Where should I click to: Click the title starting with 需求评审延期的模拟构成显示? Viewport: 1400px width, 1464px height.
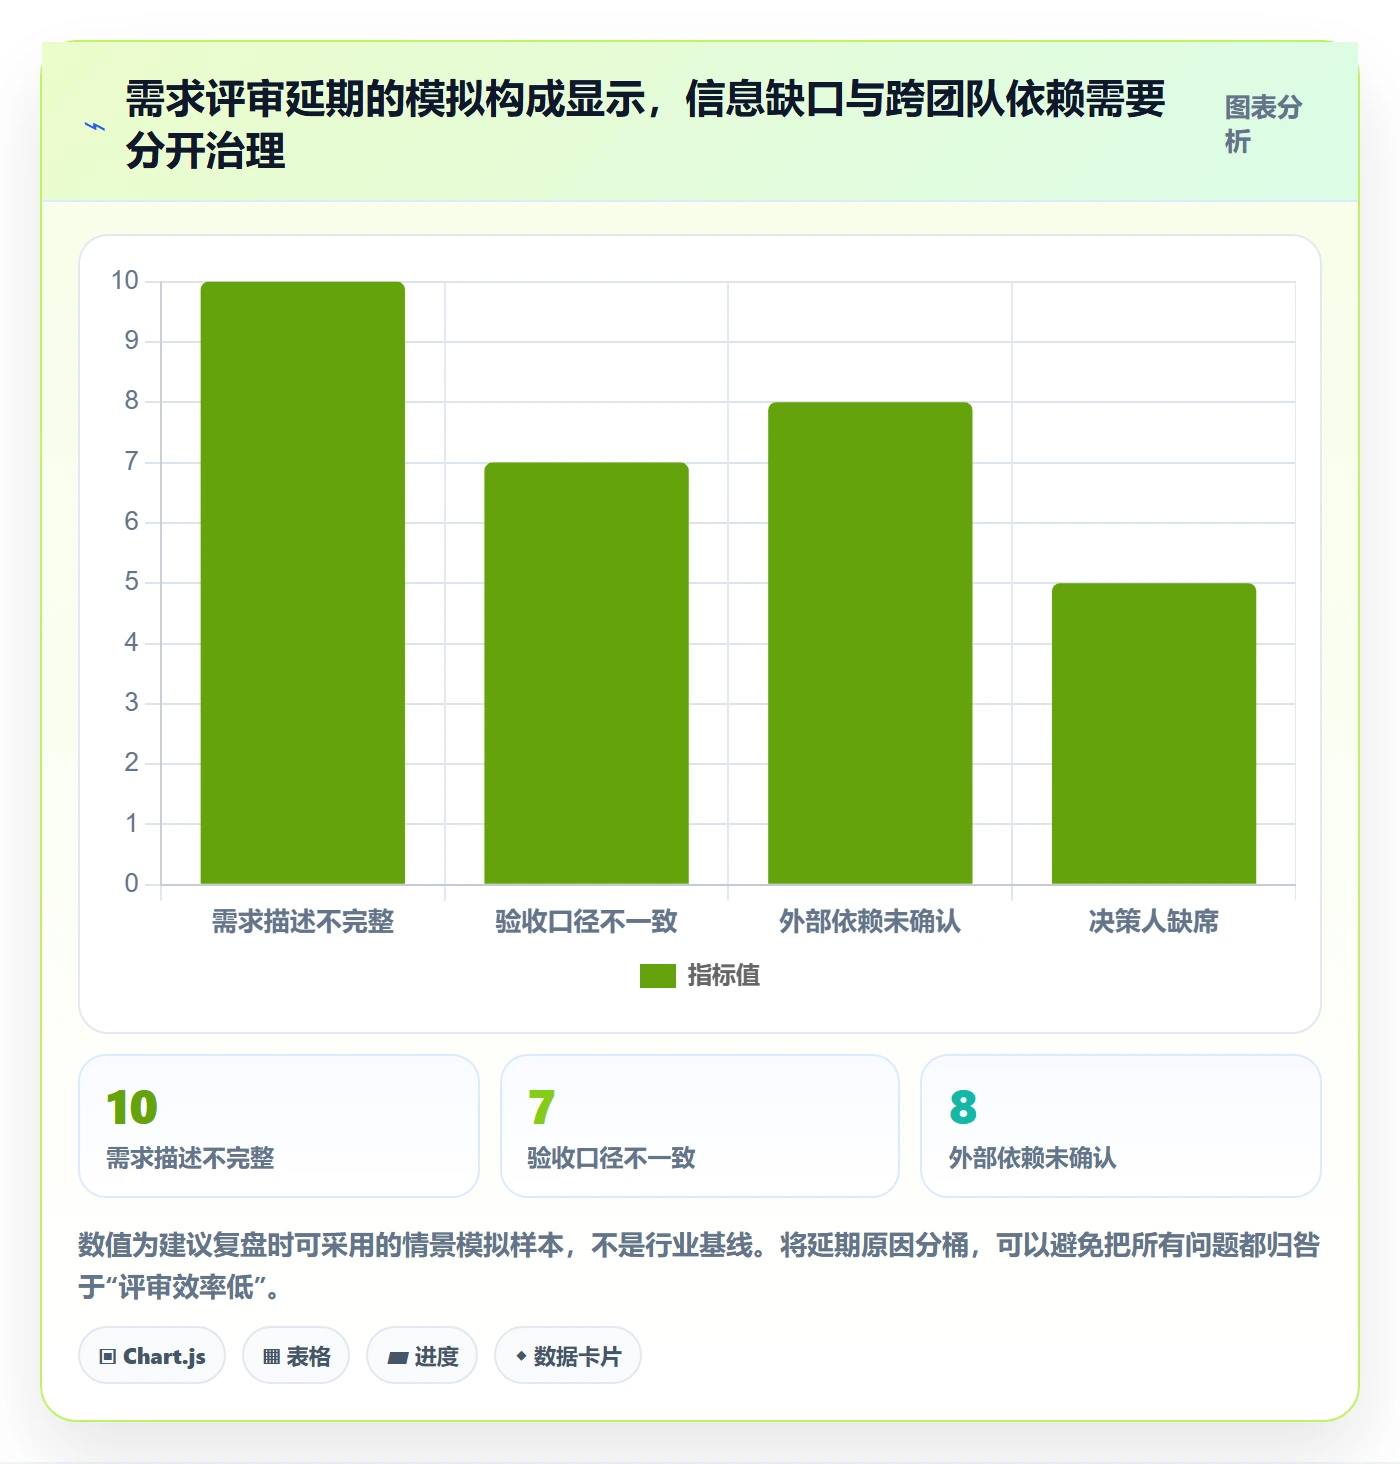[x=645, y=125]
